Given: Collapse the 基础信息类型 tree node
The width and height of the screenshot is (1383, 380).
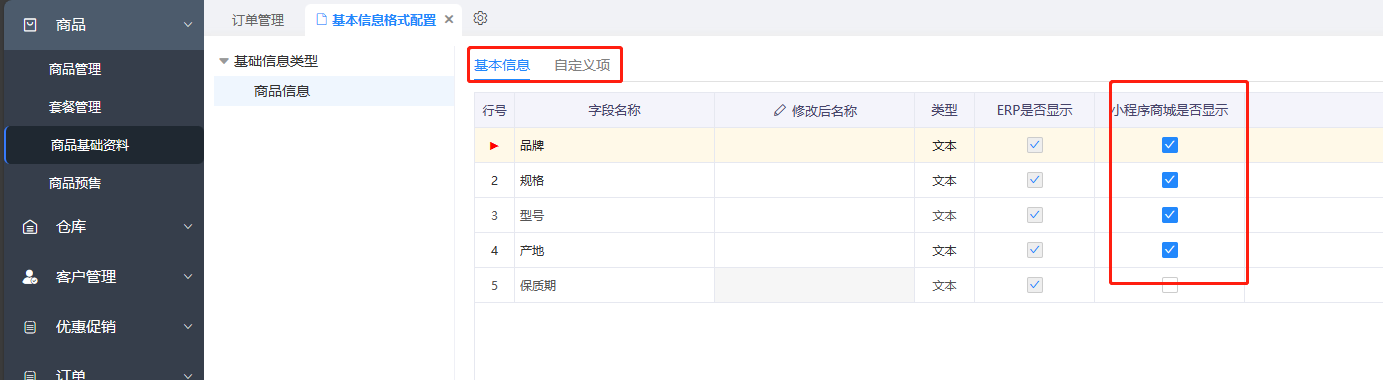Looking at the screenshot, I should (224, 61).
